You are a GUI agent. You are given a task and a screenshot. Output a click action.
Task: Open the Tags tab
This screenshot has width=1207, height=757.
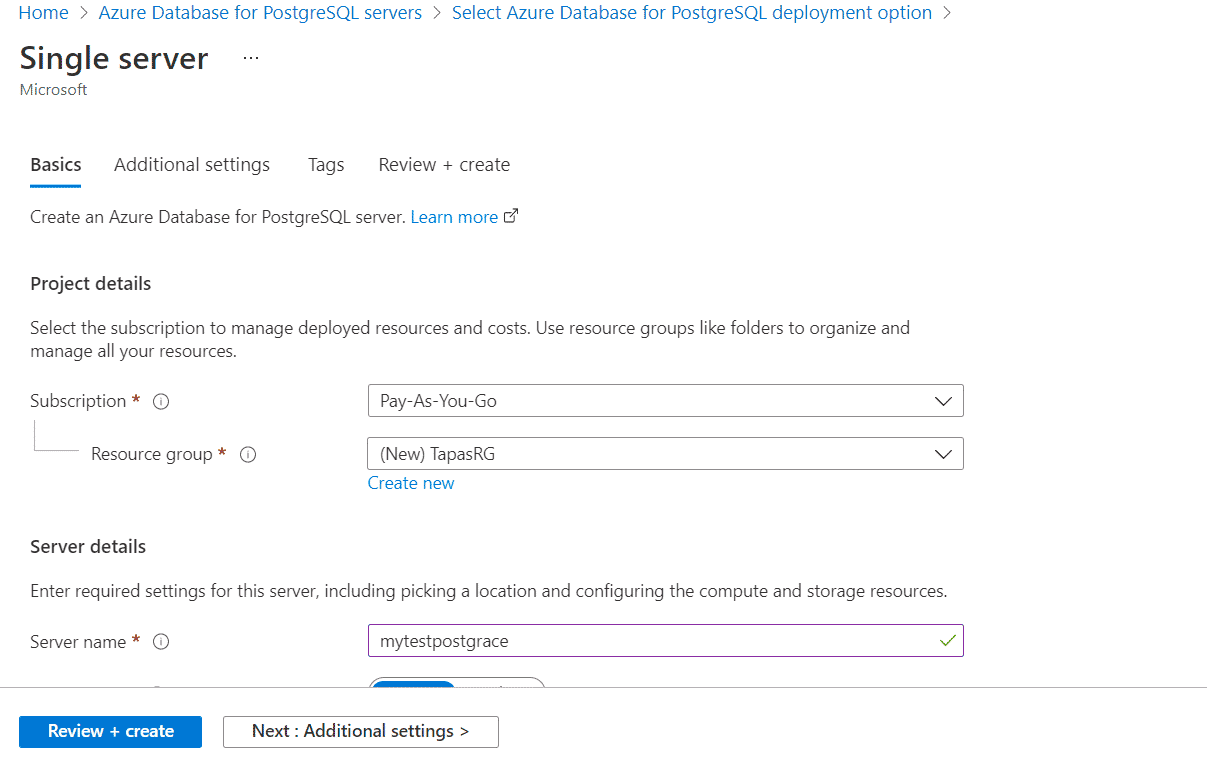coord(325,164)
